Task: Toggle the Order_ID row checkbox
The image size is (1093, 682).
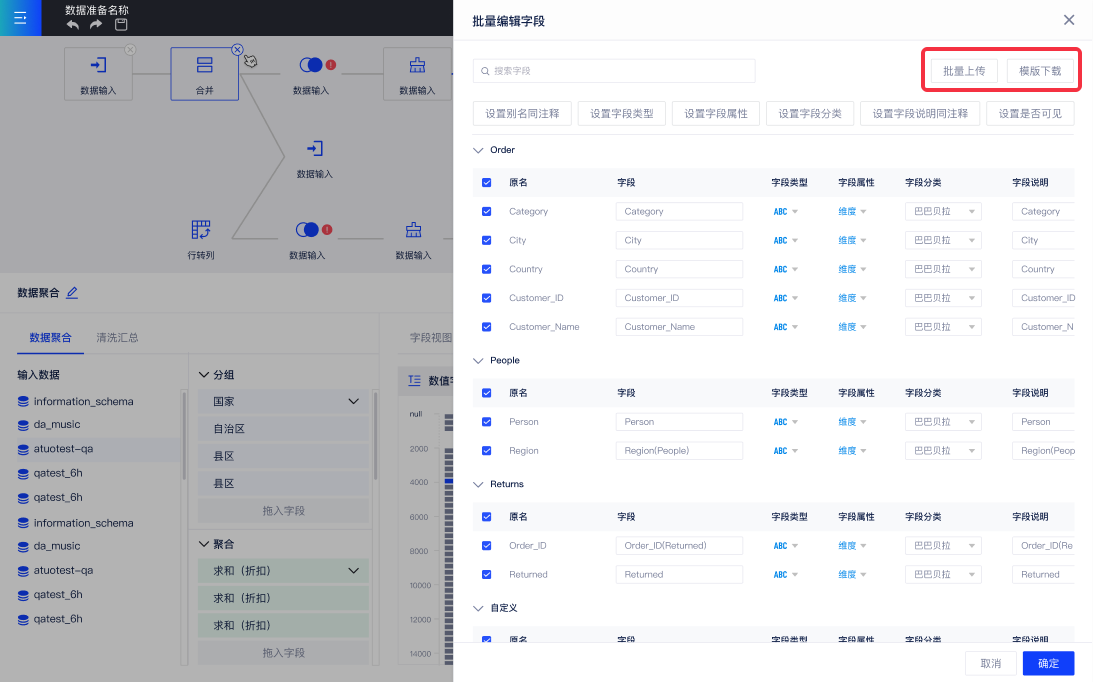Action: point(487,546)
